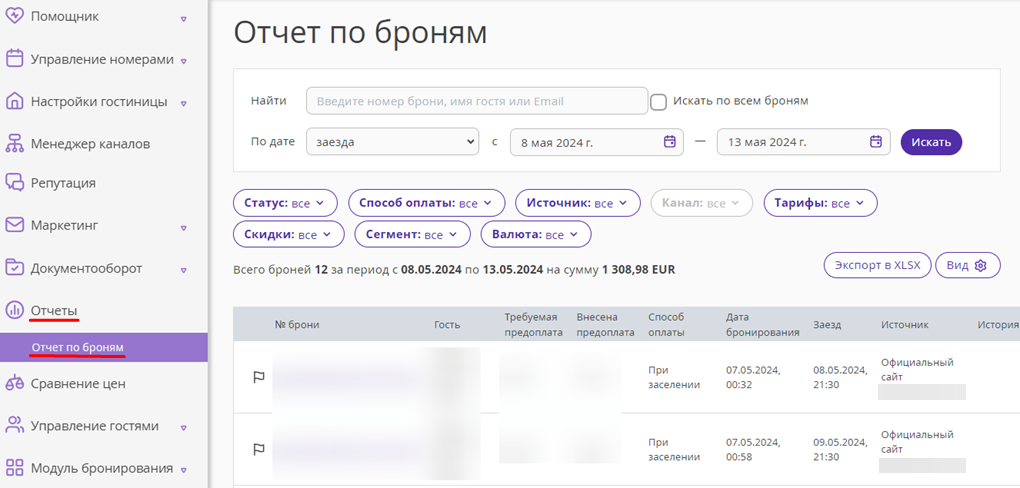Open calendar picker for 13 мая 2024 date

tap(876, 142)
